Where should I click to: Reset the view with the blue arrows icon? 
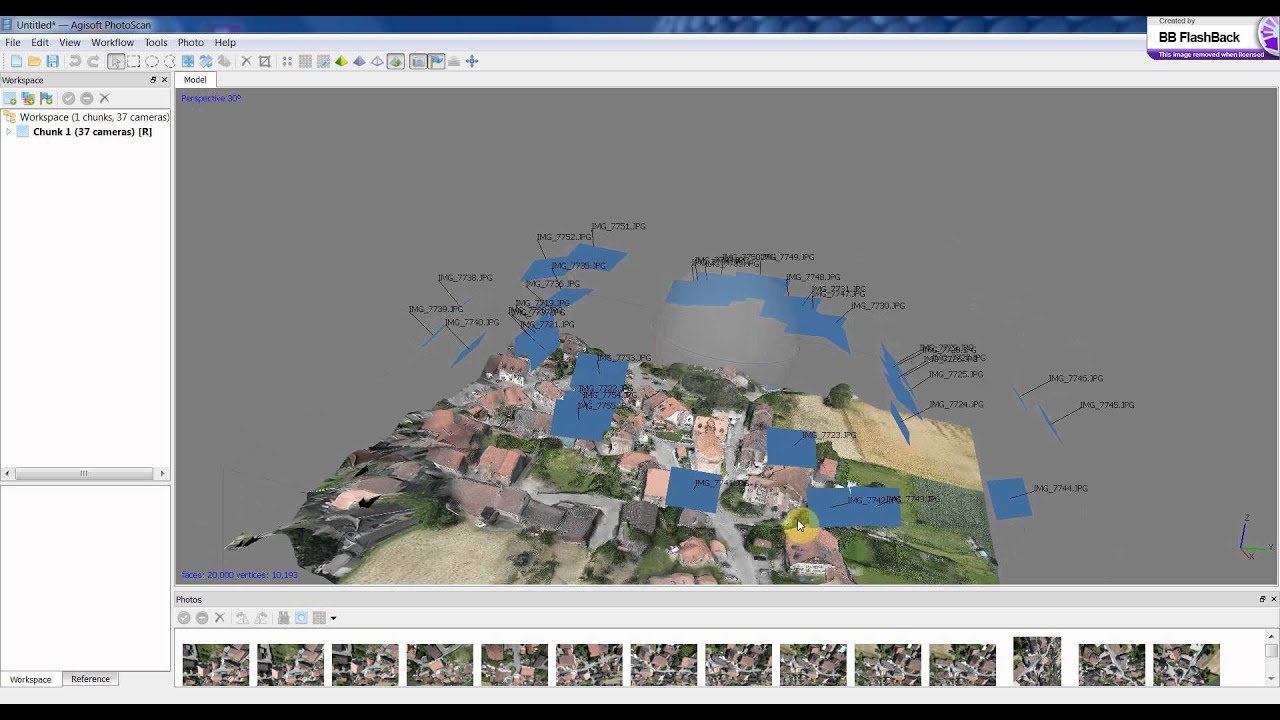472,62
